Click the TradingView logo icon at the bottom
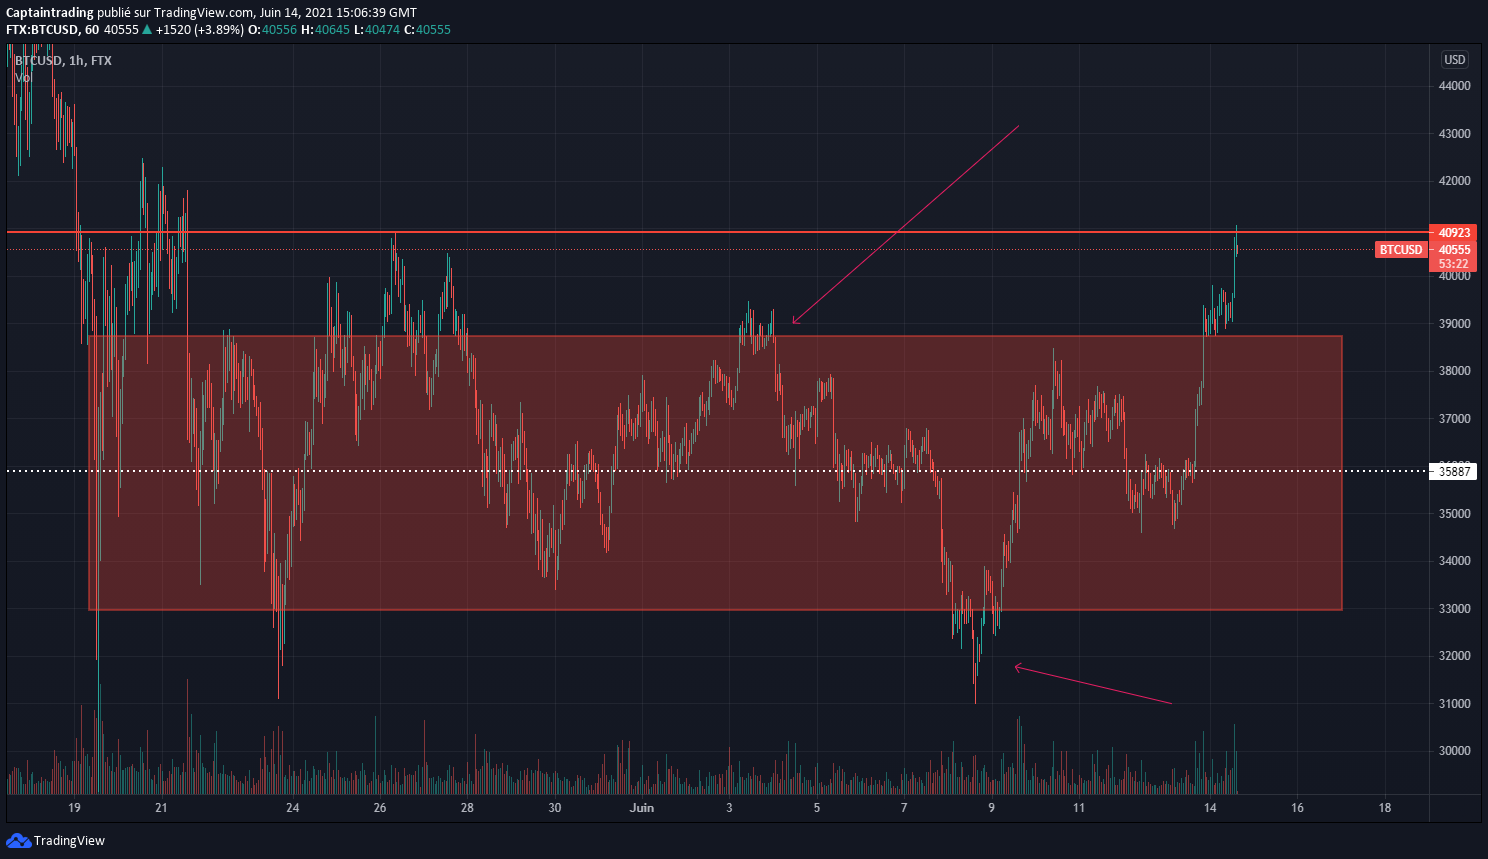1488x859 pixels. pos(18,840)
